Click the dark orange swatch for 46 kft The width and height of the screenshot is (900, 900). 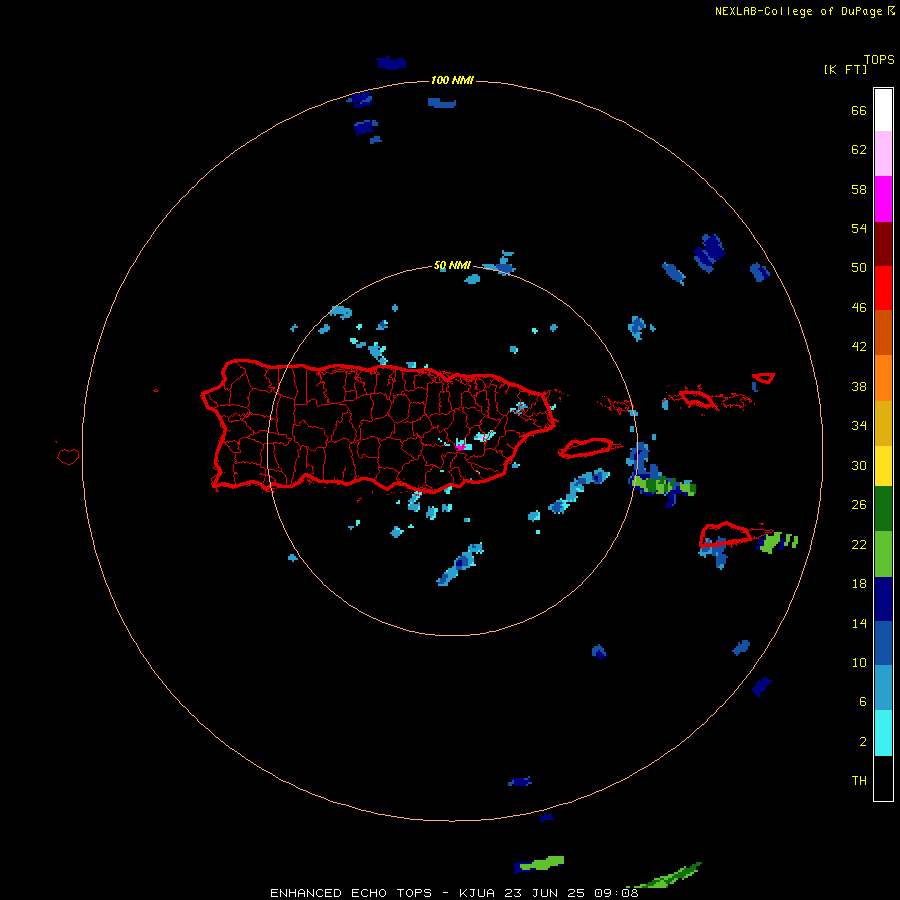coord(883,332)
